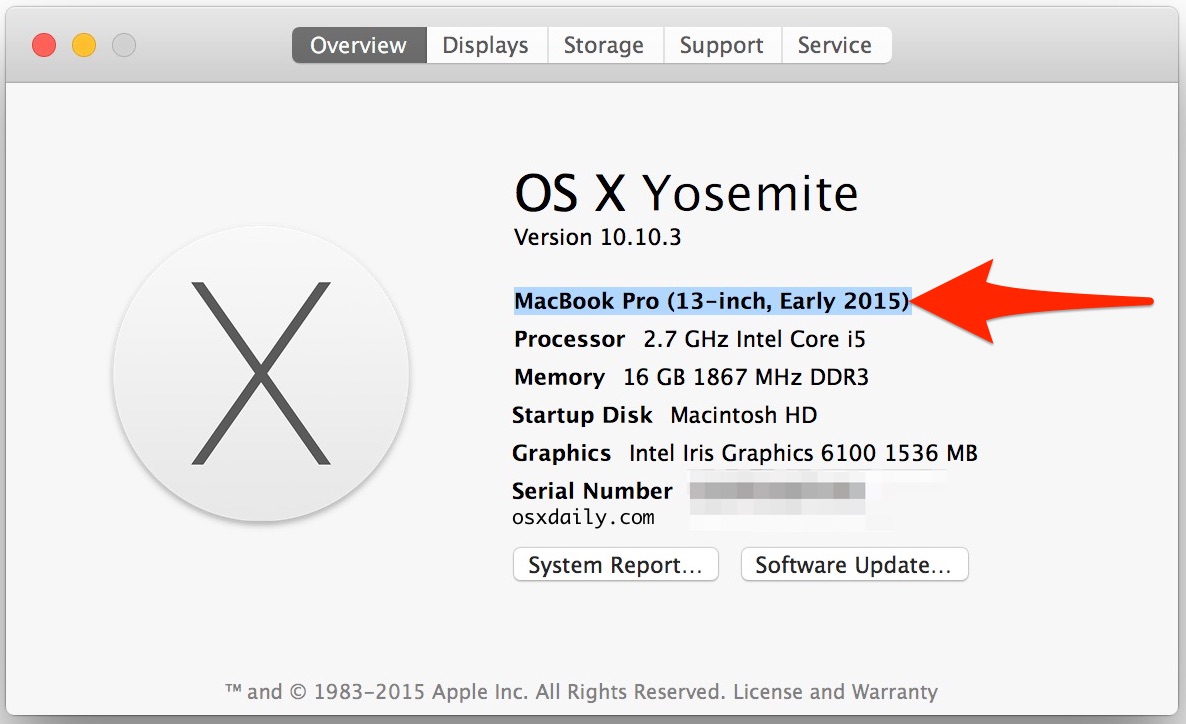Click the Software Update button
The height and width of the screenshot is (724, 1186).
[853, 565]
